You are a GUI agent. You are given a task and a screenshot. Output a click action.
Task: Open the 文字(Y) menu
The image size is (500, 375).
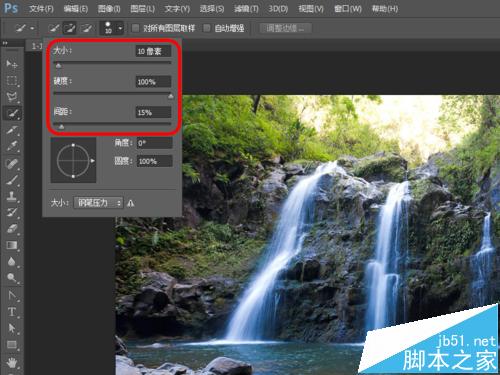coord(177,9)
